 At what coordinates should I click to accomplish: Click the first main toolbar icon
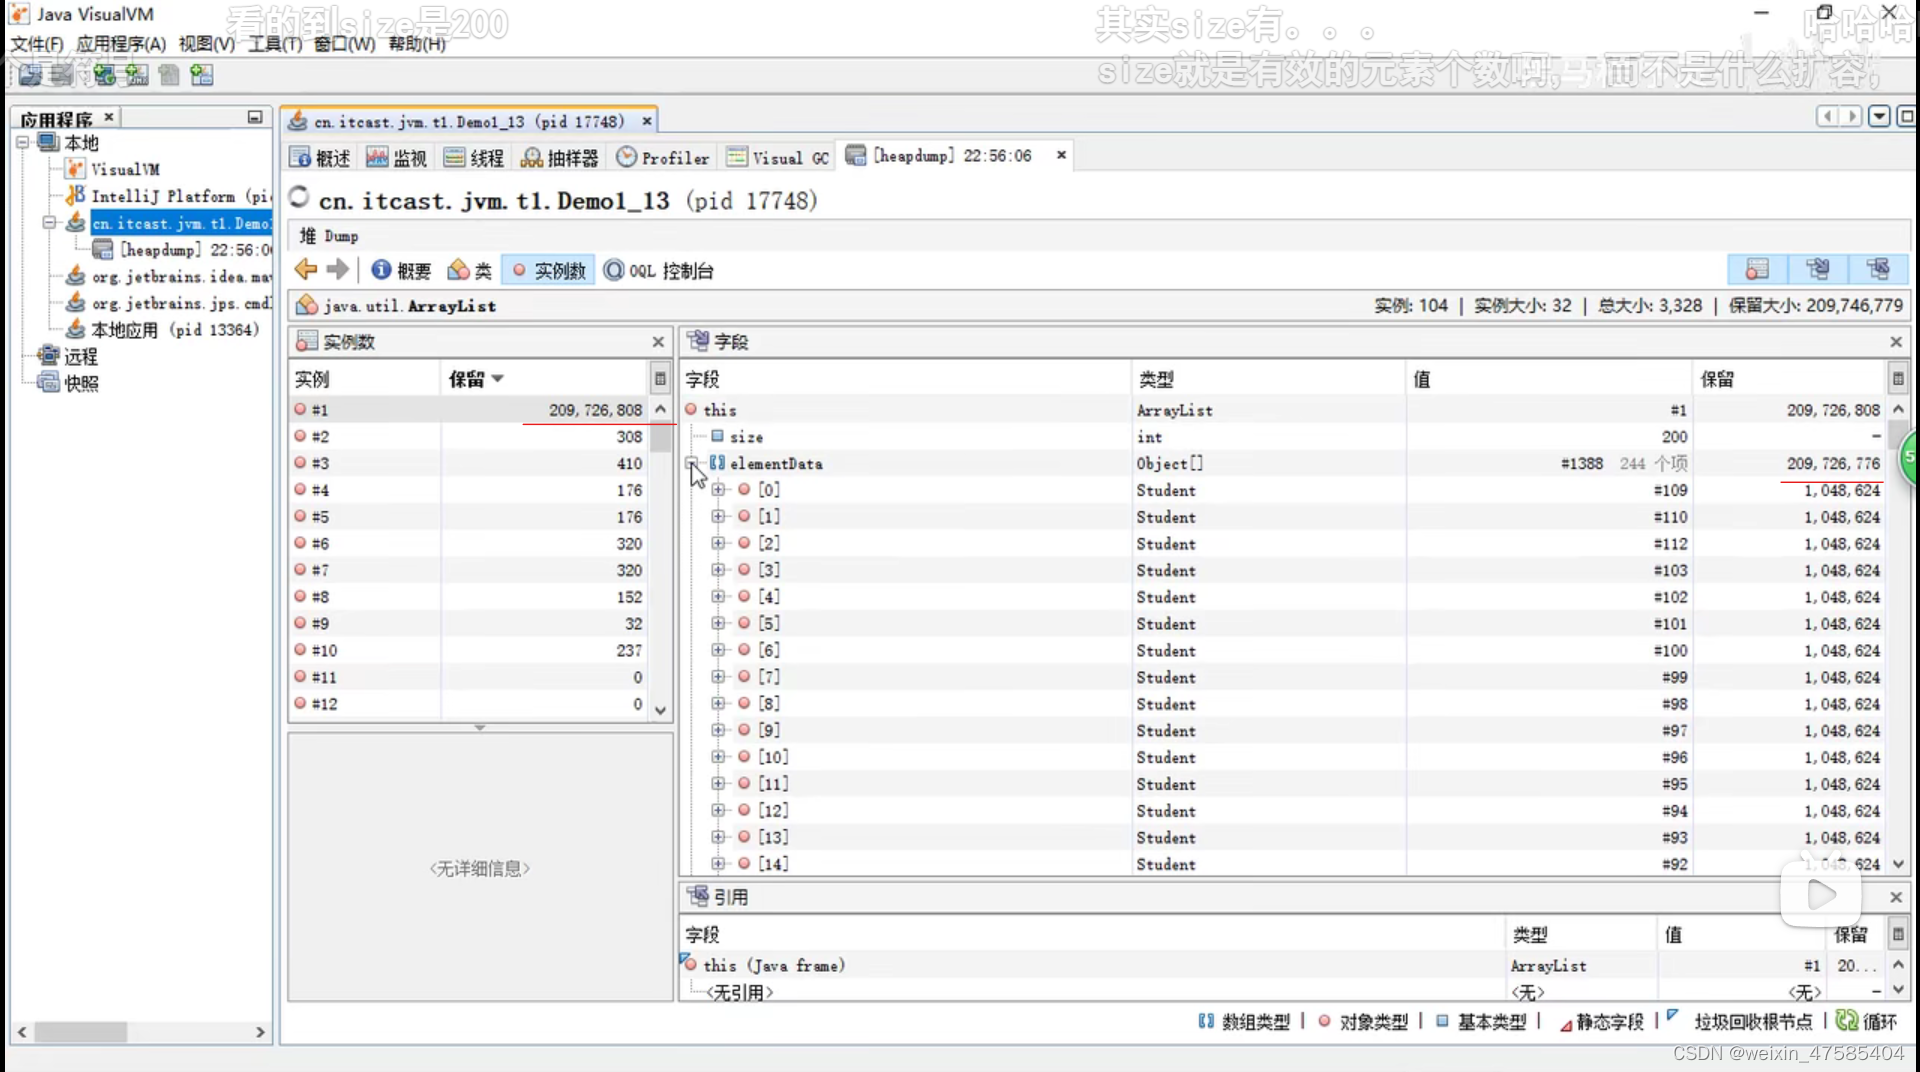coord(30,75)
